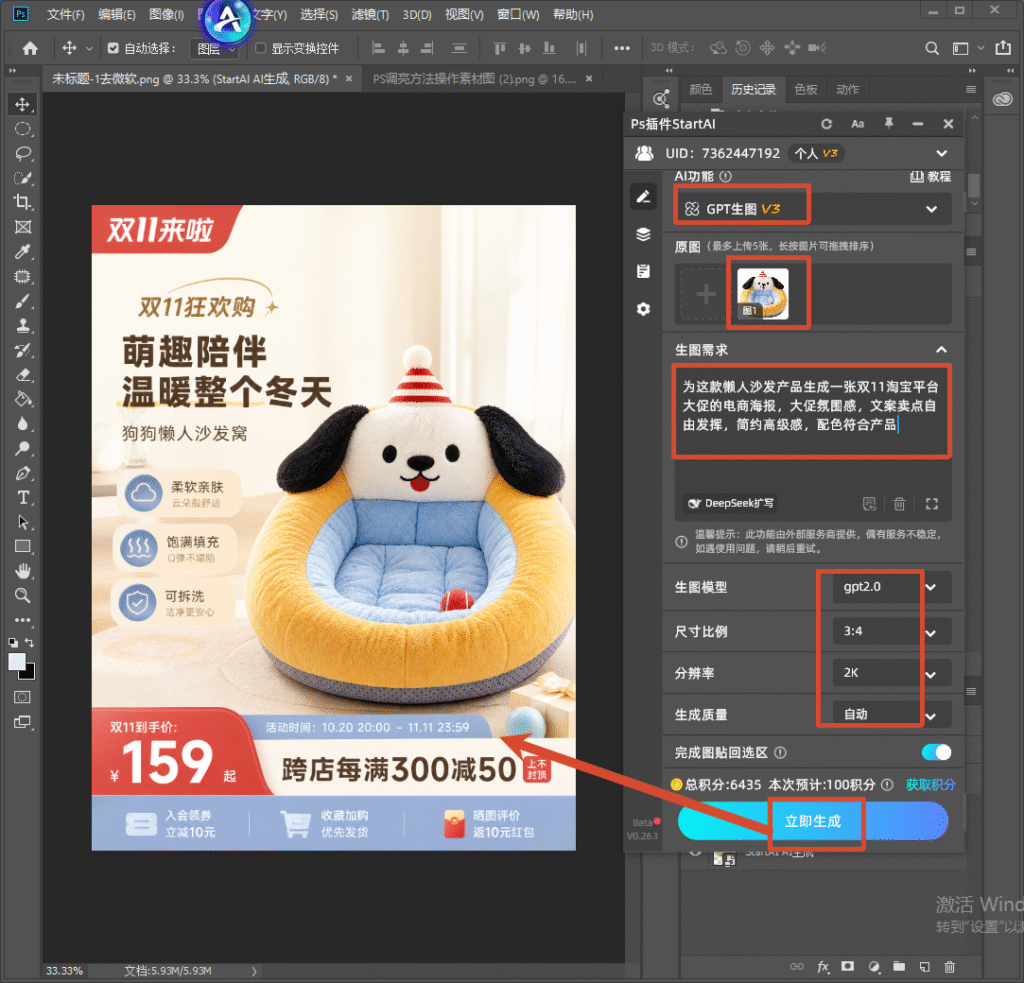Expand the prompt box to fullscreen

click(x=932, y=504)
